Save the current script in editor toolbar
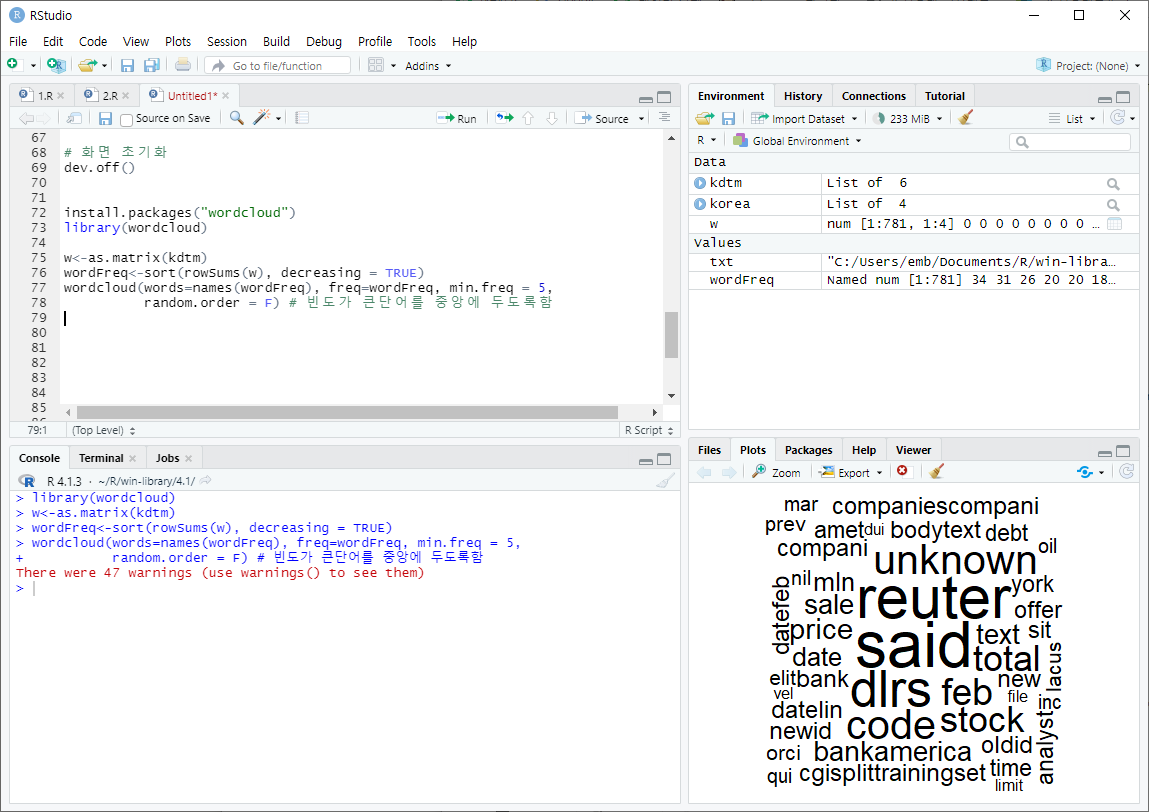 106,118
